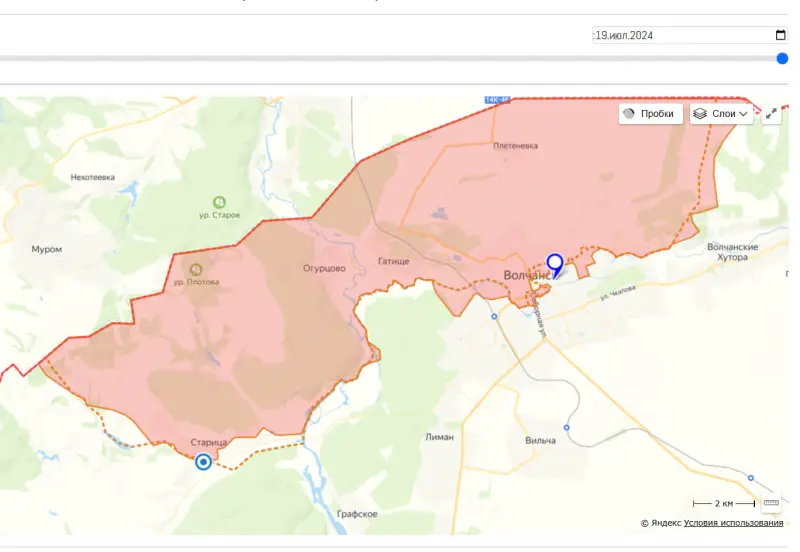The height and width of the screenshot is (552, 800).
Task: Click the Волчанские Хутора label
Action: (732, 251)
